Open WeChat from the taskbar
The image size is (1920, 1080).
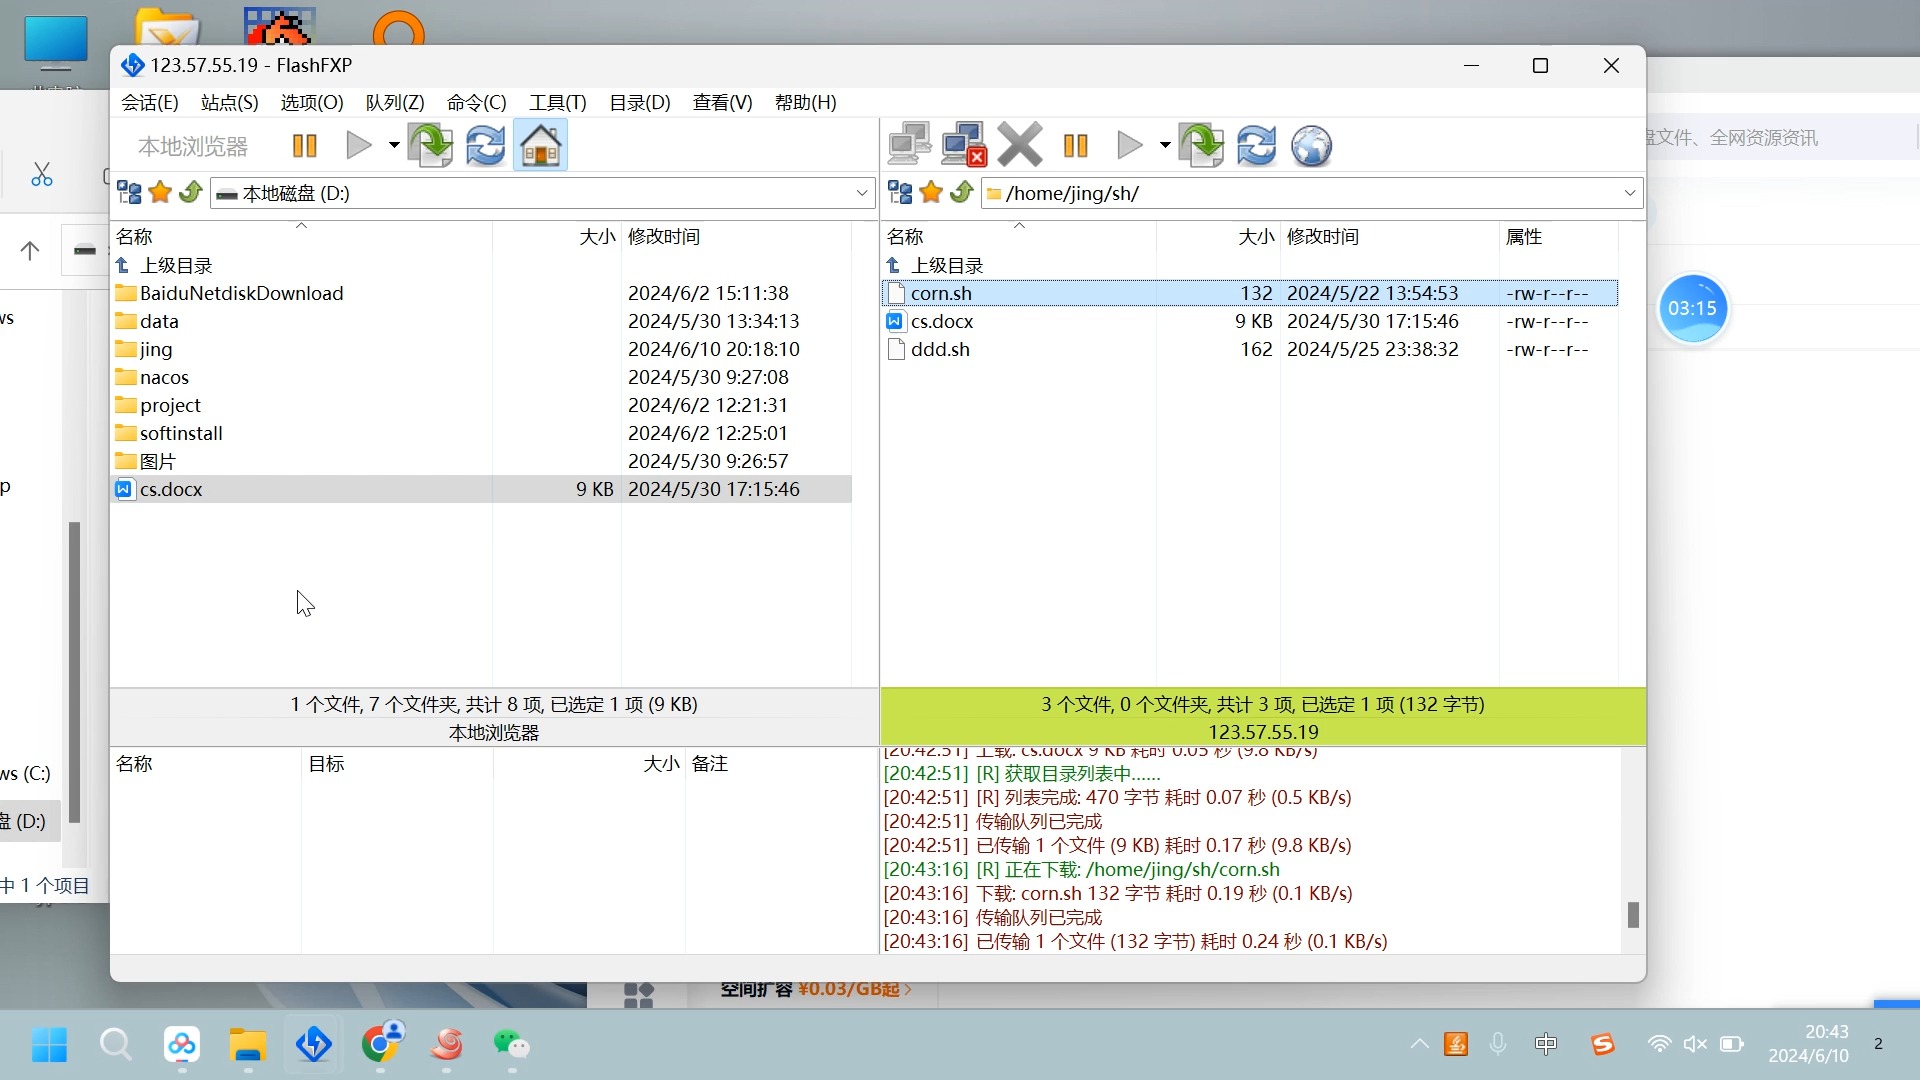point(511,1044)
